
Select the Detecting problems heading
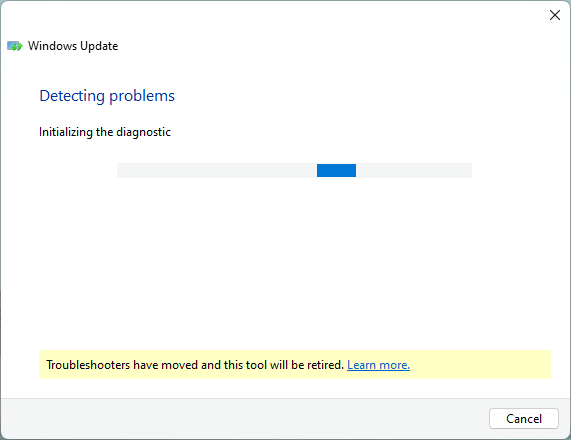click(107, 96)
